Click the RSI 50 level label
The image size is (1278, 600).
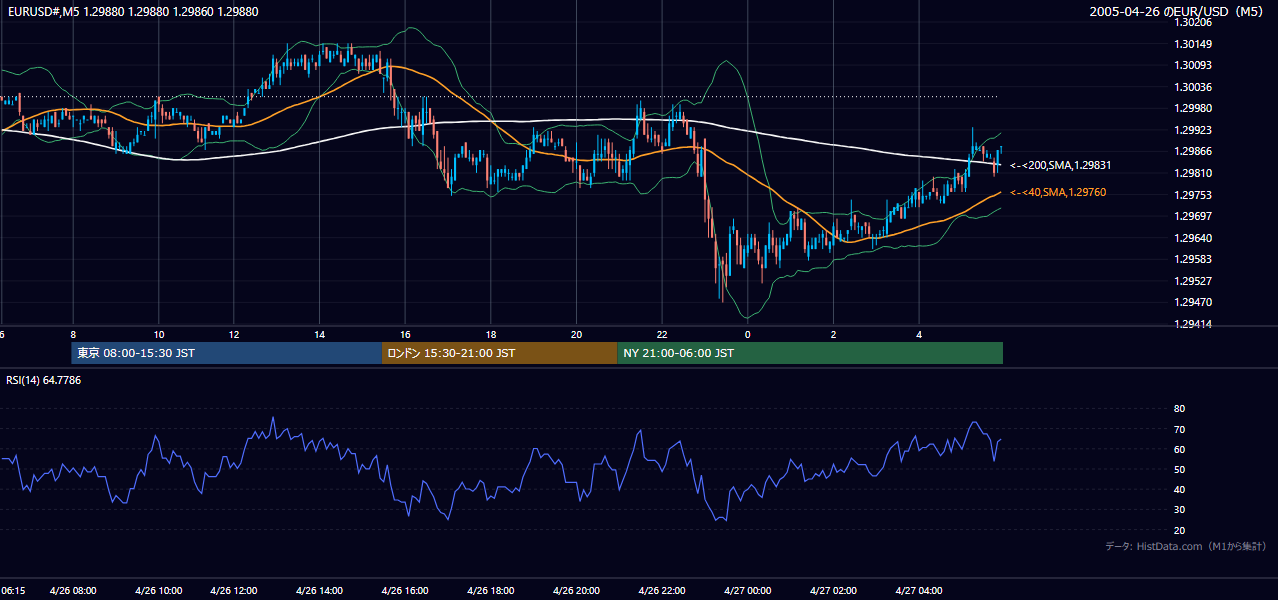pos(1179,469)
